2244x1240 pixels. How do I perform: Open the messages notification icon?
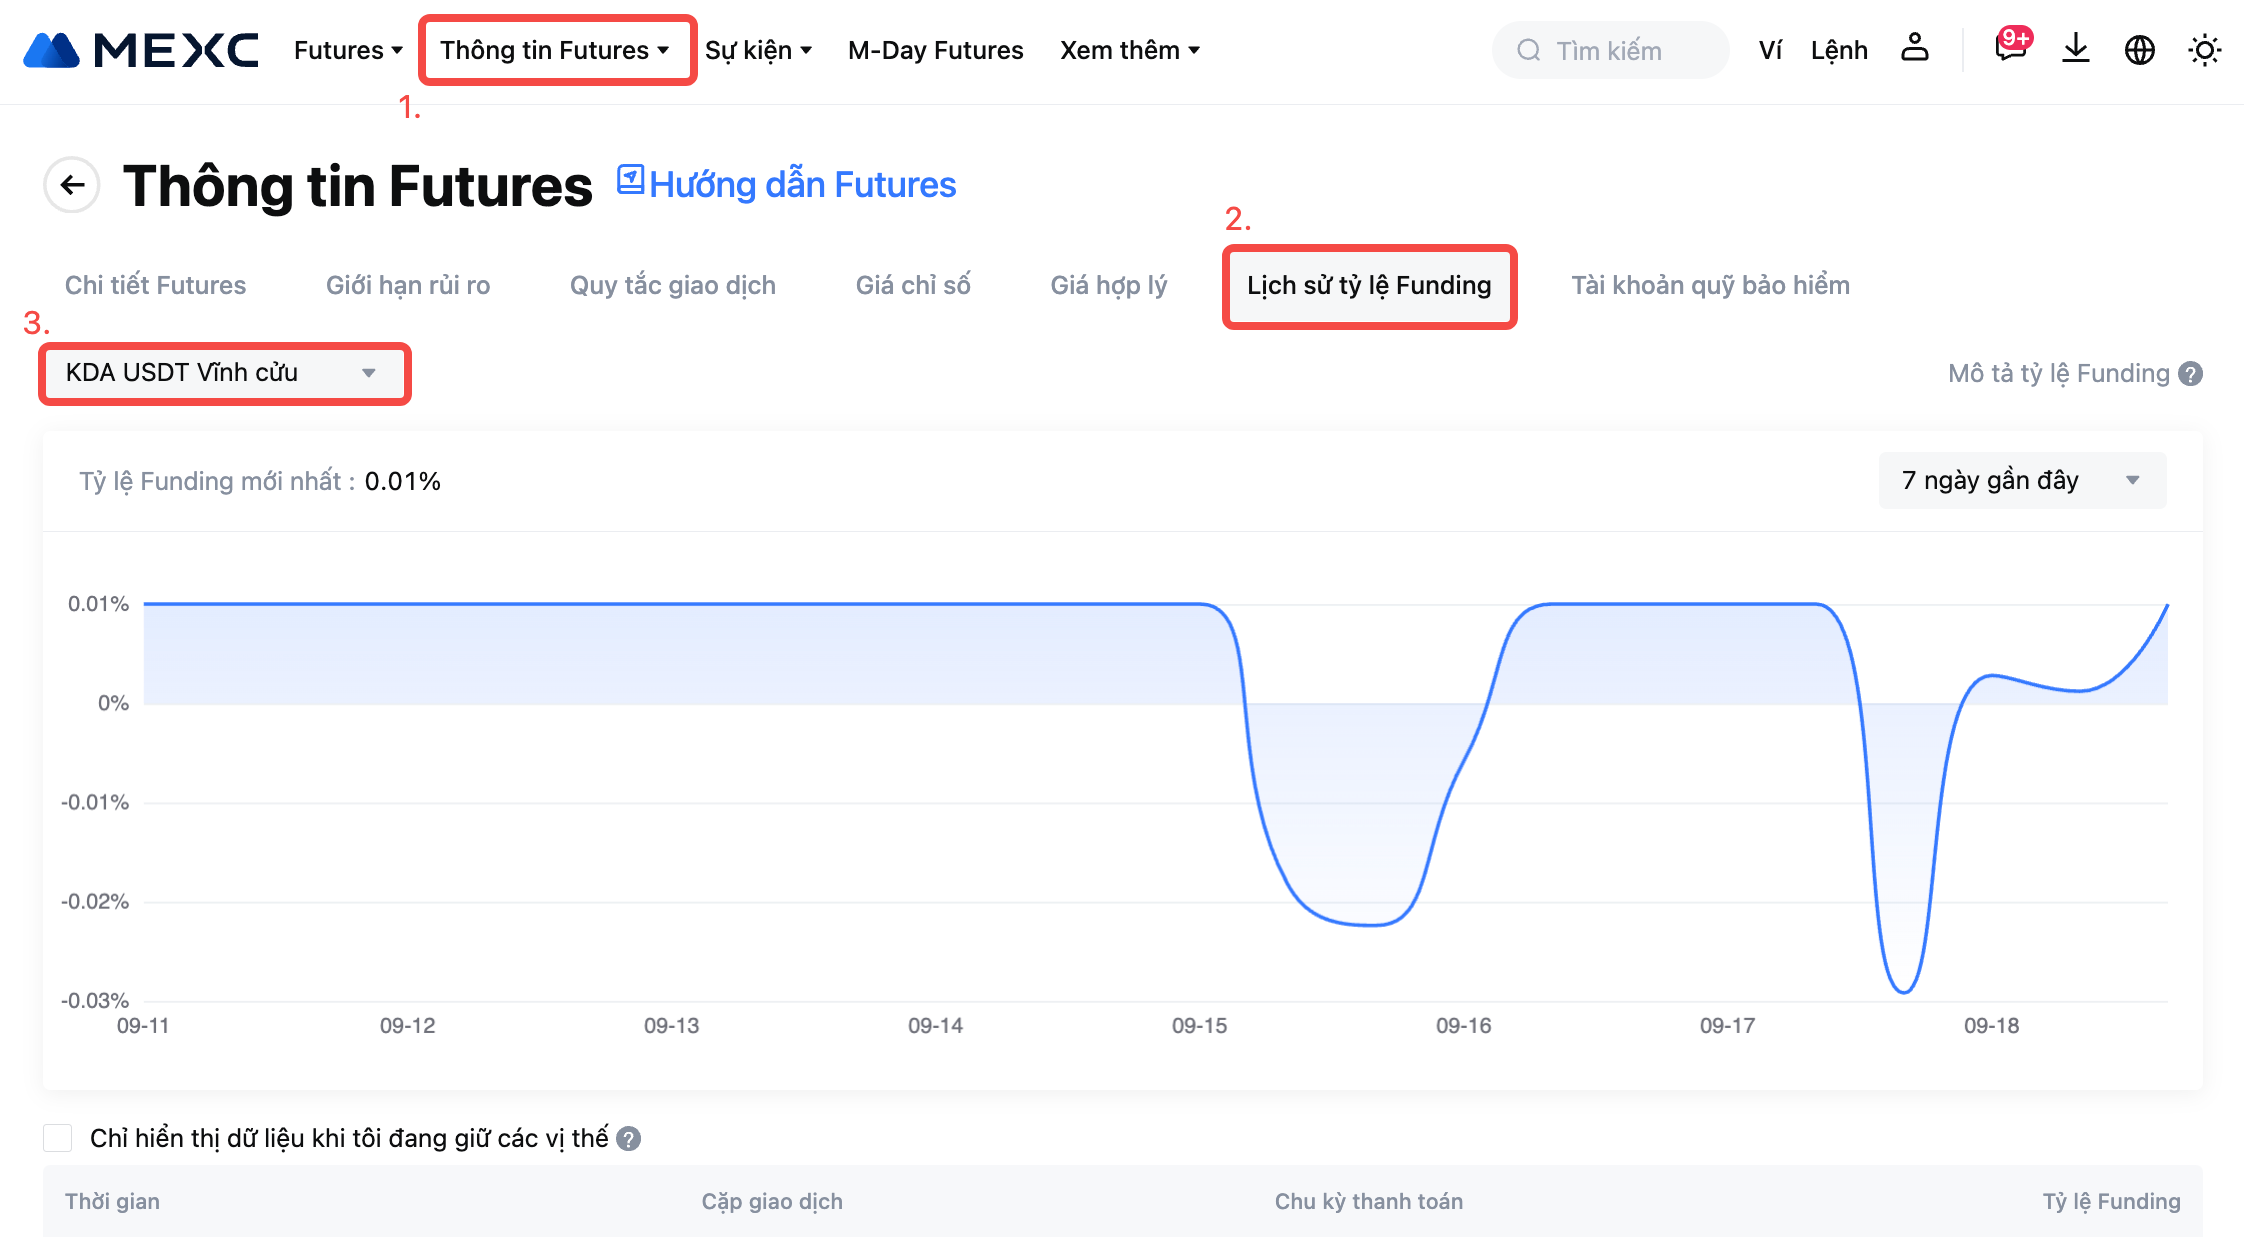coord(2010,48)
